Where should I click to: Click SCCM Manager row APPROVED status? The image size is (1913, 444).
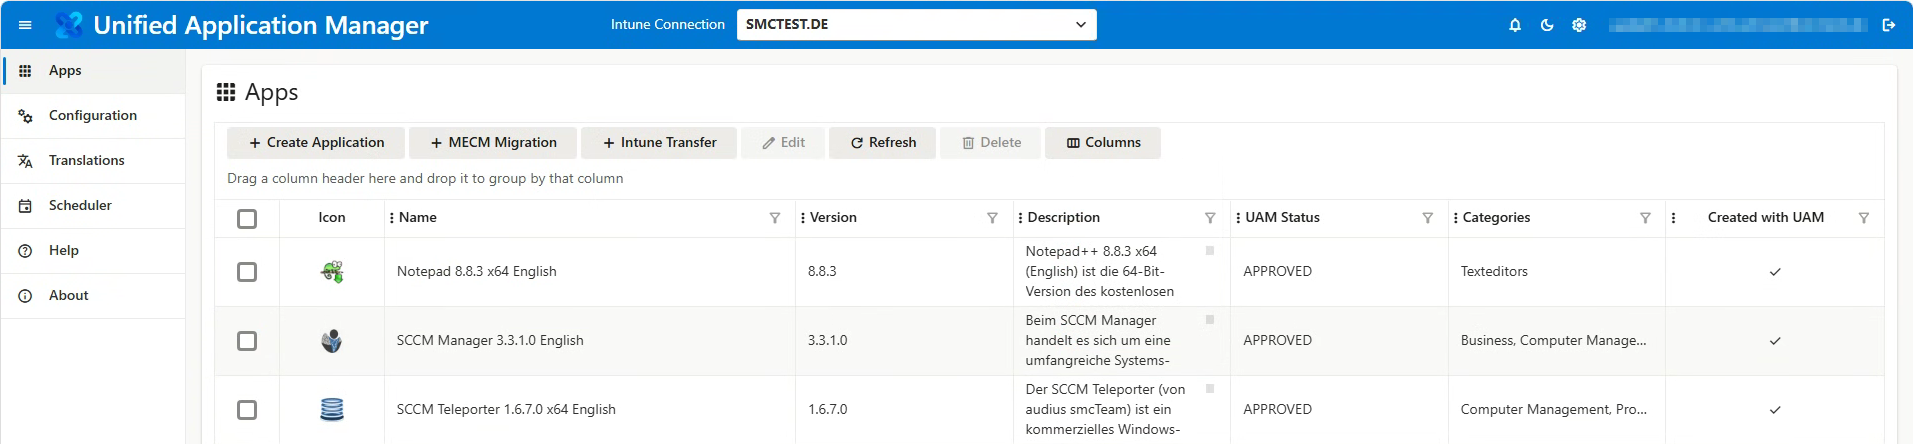(x=1277, y=341)
